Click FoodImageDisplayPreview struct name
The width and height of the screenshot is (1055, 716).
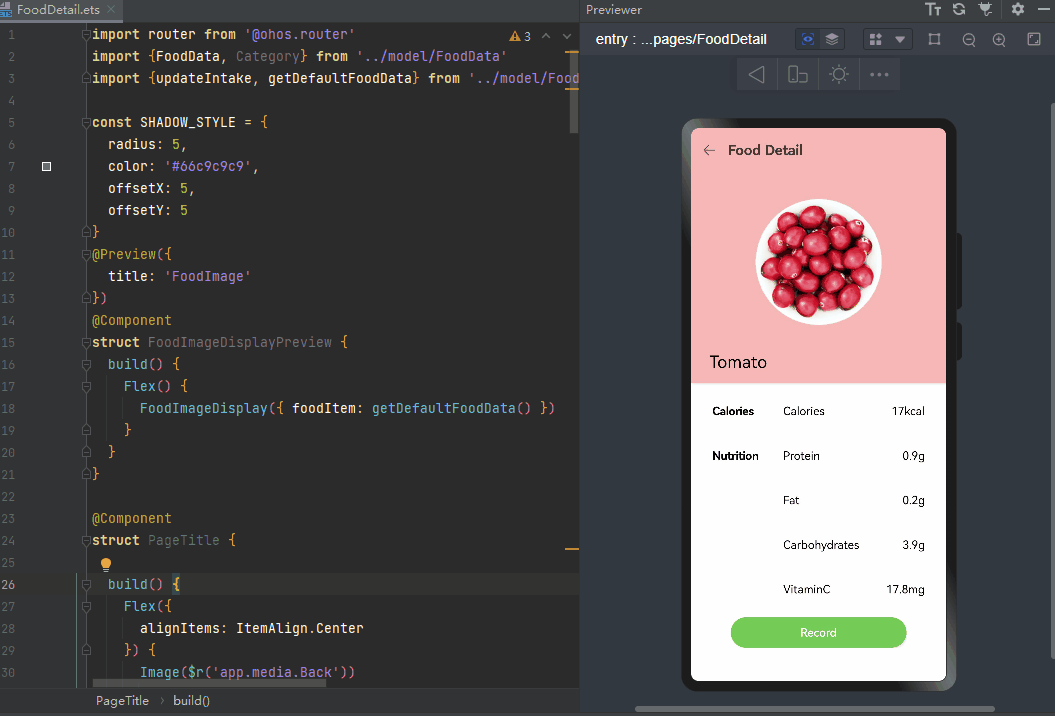(240, 343)
